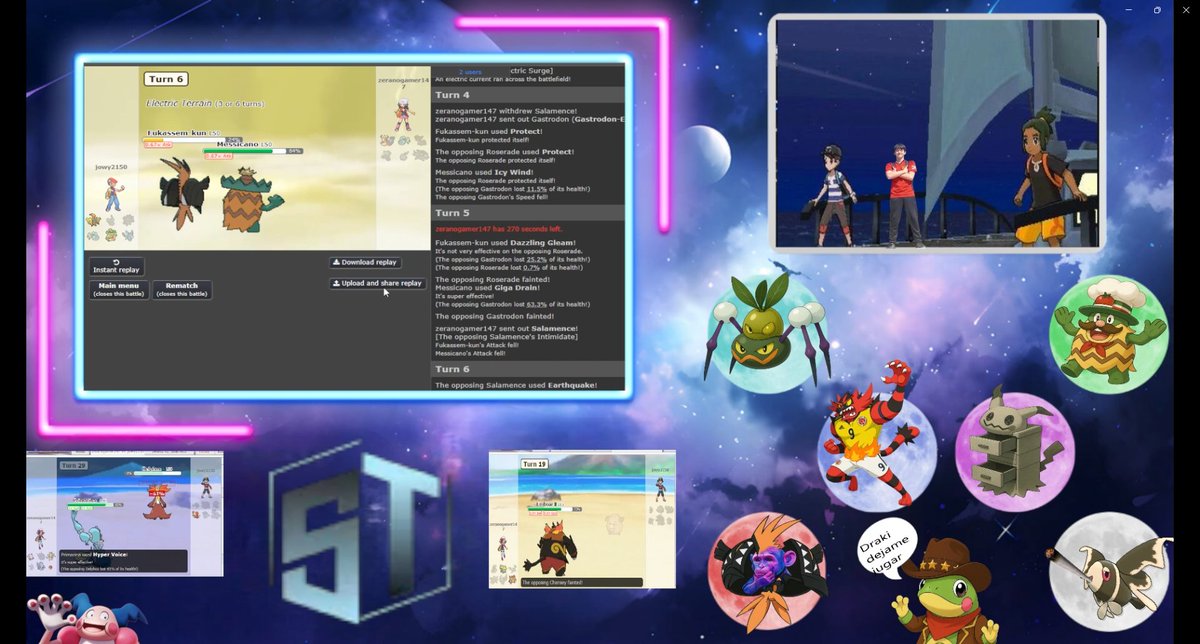This screenshot has height=644, width=1200.
Task: Click Upload and share replay
Action: (377, 283)
